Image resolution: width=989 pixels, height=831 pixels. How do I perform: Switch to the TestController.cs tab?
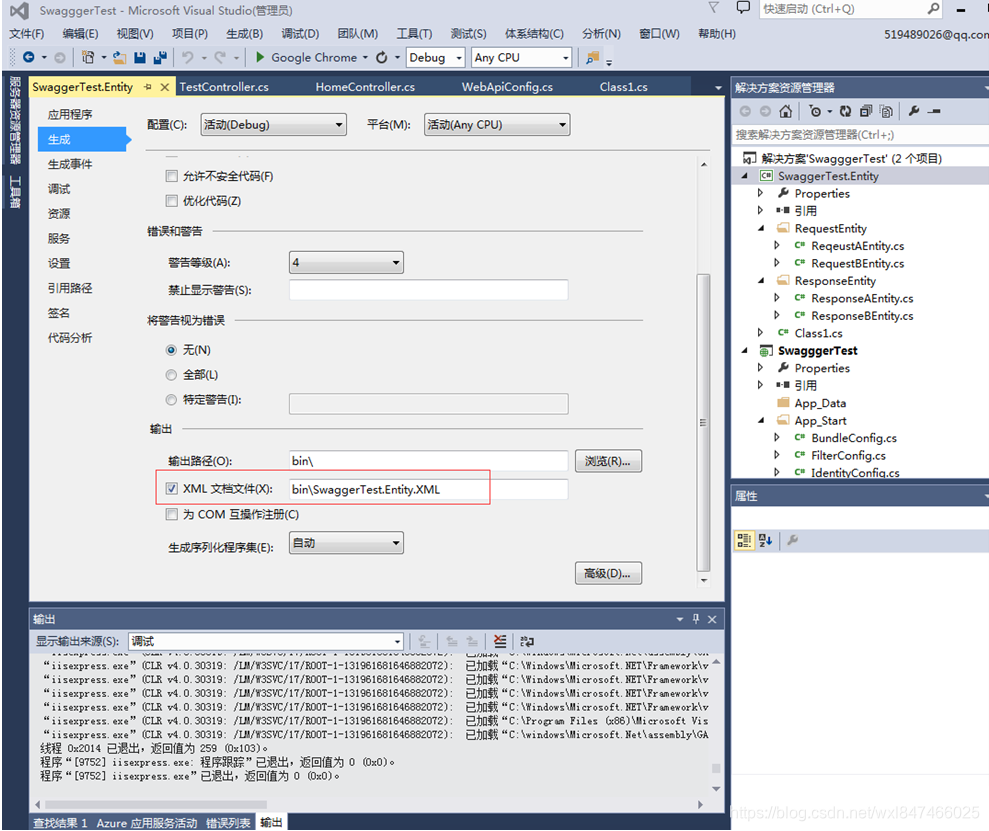pos(224,87)
